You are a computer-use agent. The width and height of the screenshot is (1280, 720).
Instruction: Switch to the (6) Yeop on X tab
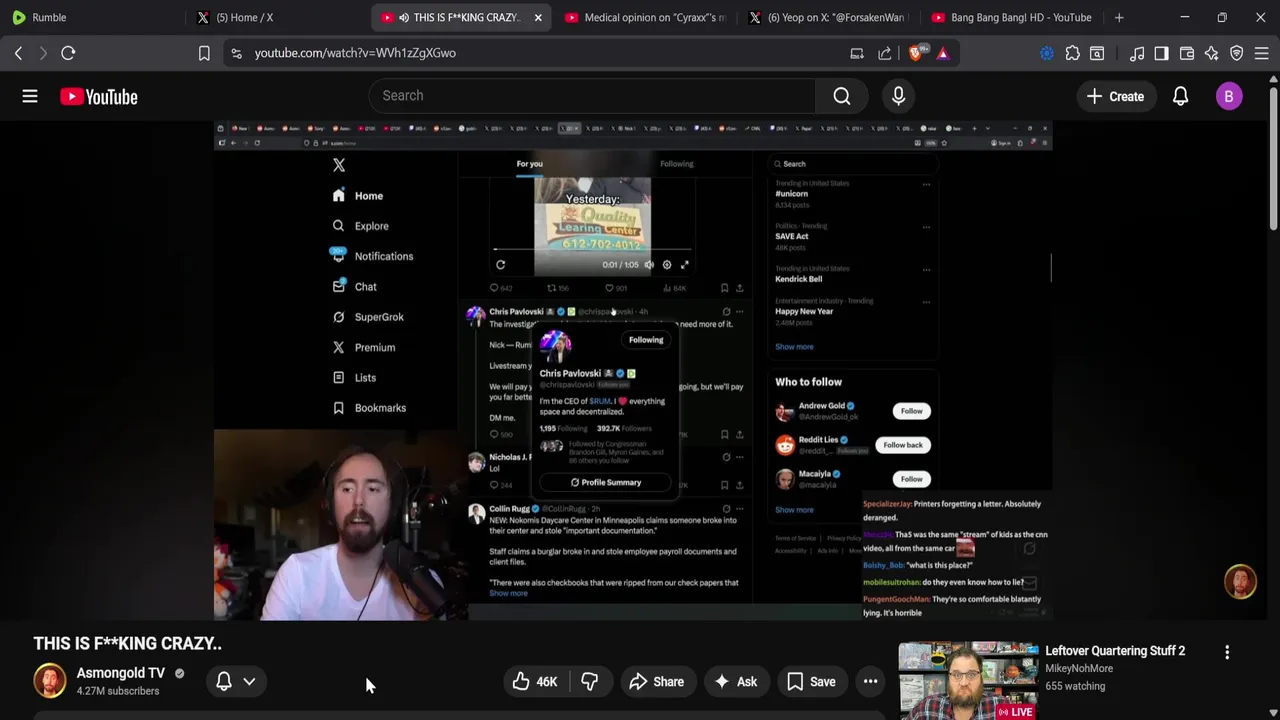tap(829, 17)
